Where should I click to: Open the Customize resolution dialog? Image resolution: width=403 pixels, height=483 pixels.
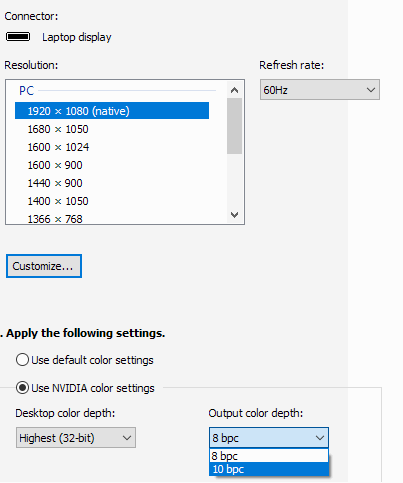pyautogui.click(x=44, y=266)
